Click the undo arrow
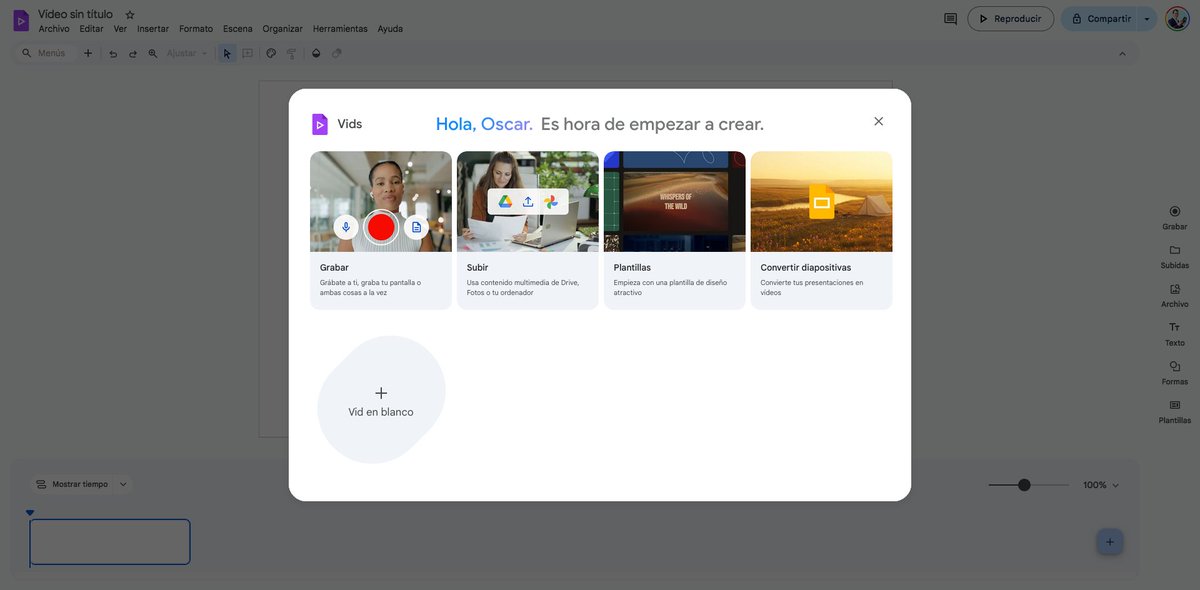1200x590 pixels. pos(113,53)
